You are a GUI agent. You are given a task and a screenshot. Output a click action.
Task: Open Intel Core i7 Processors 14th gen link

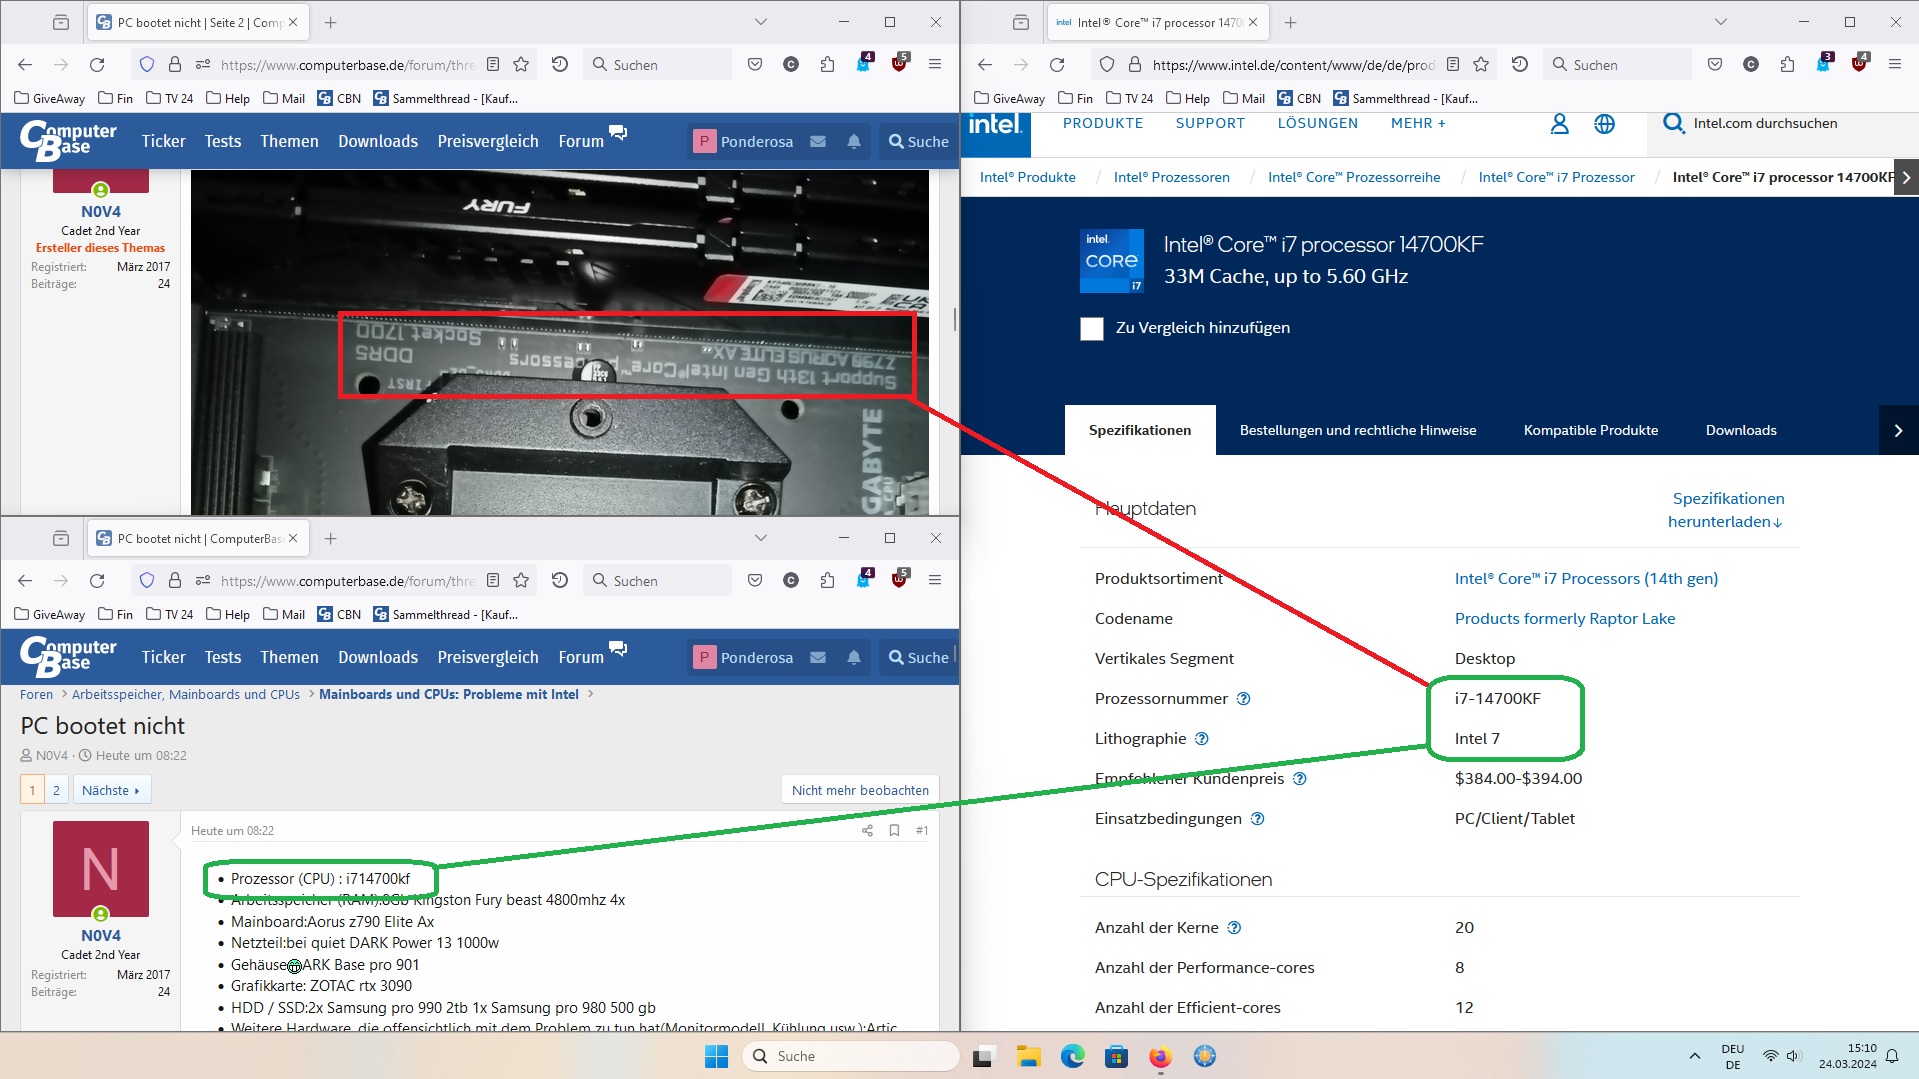click(1586, 579)
